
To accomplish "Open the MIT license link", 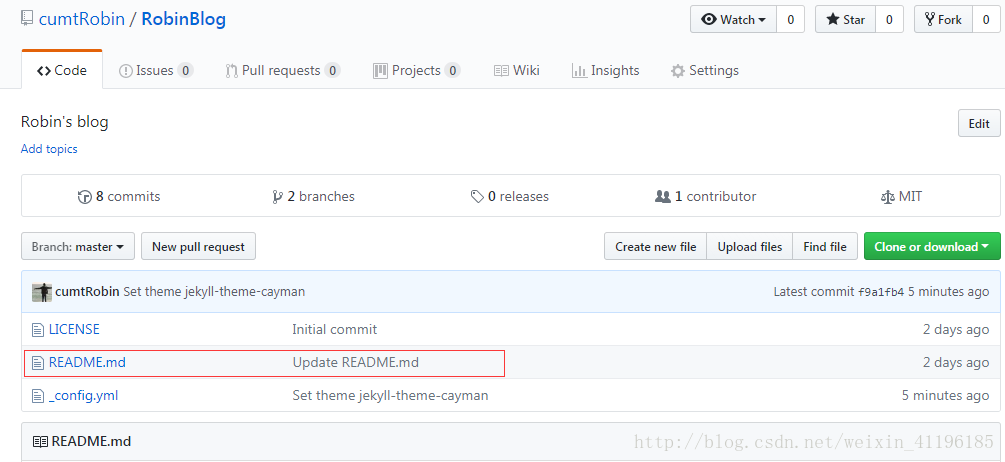I will 901,196.
